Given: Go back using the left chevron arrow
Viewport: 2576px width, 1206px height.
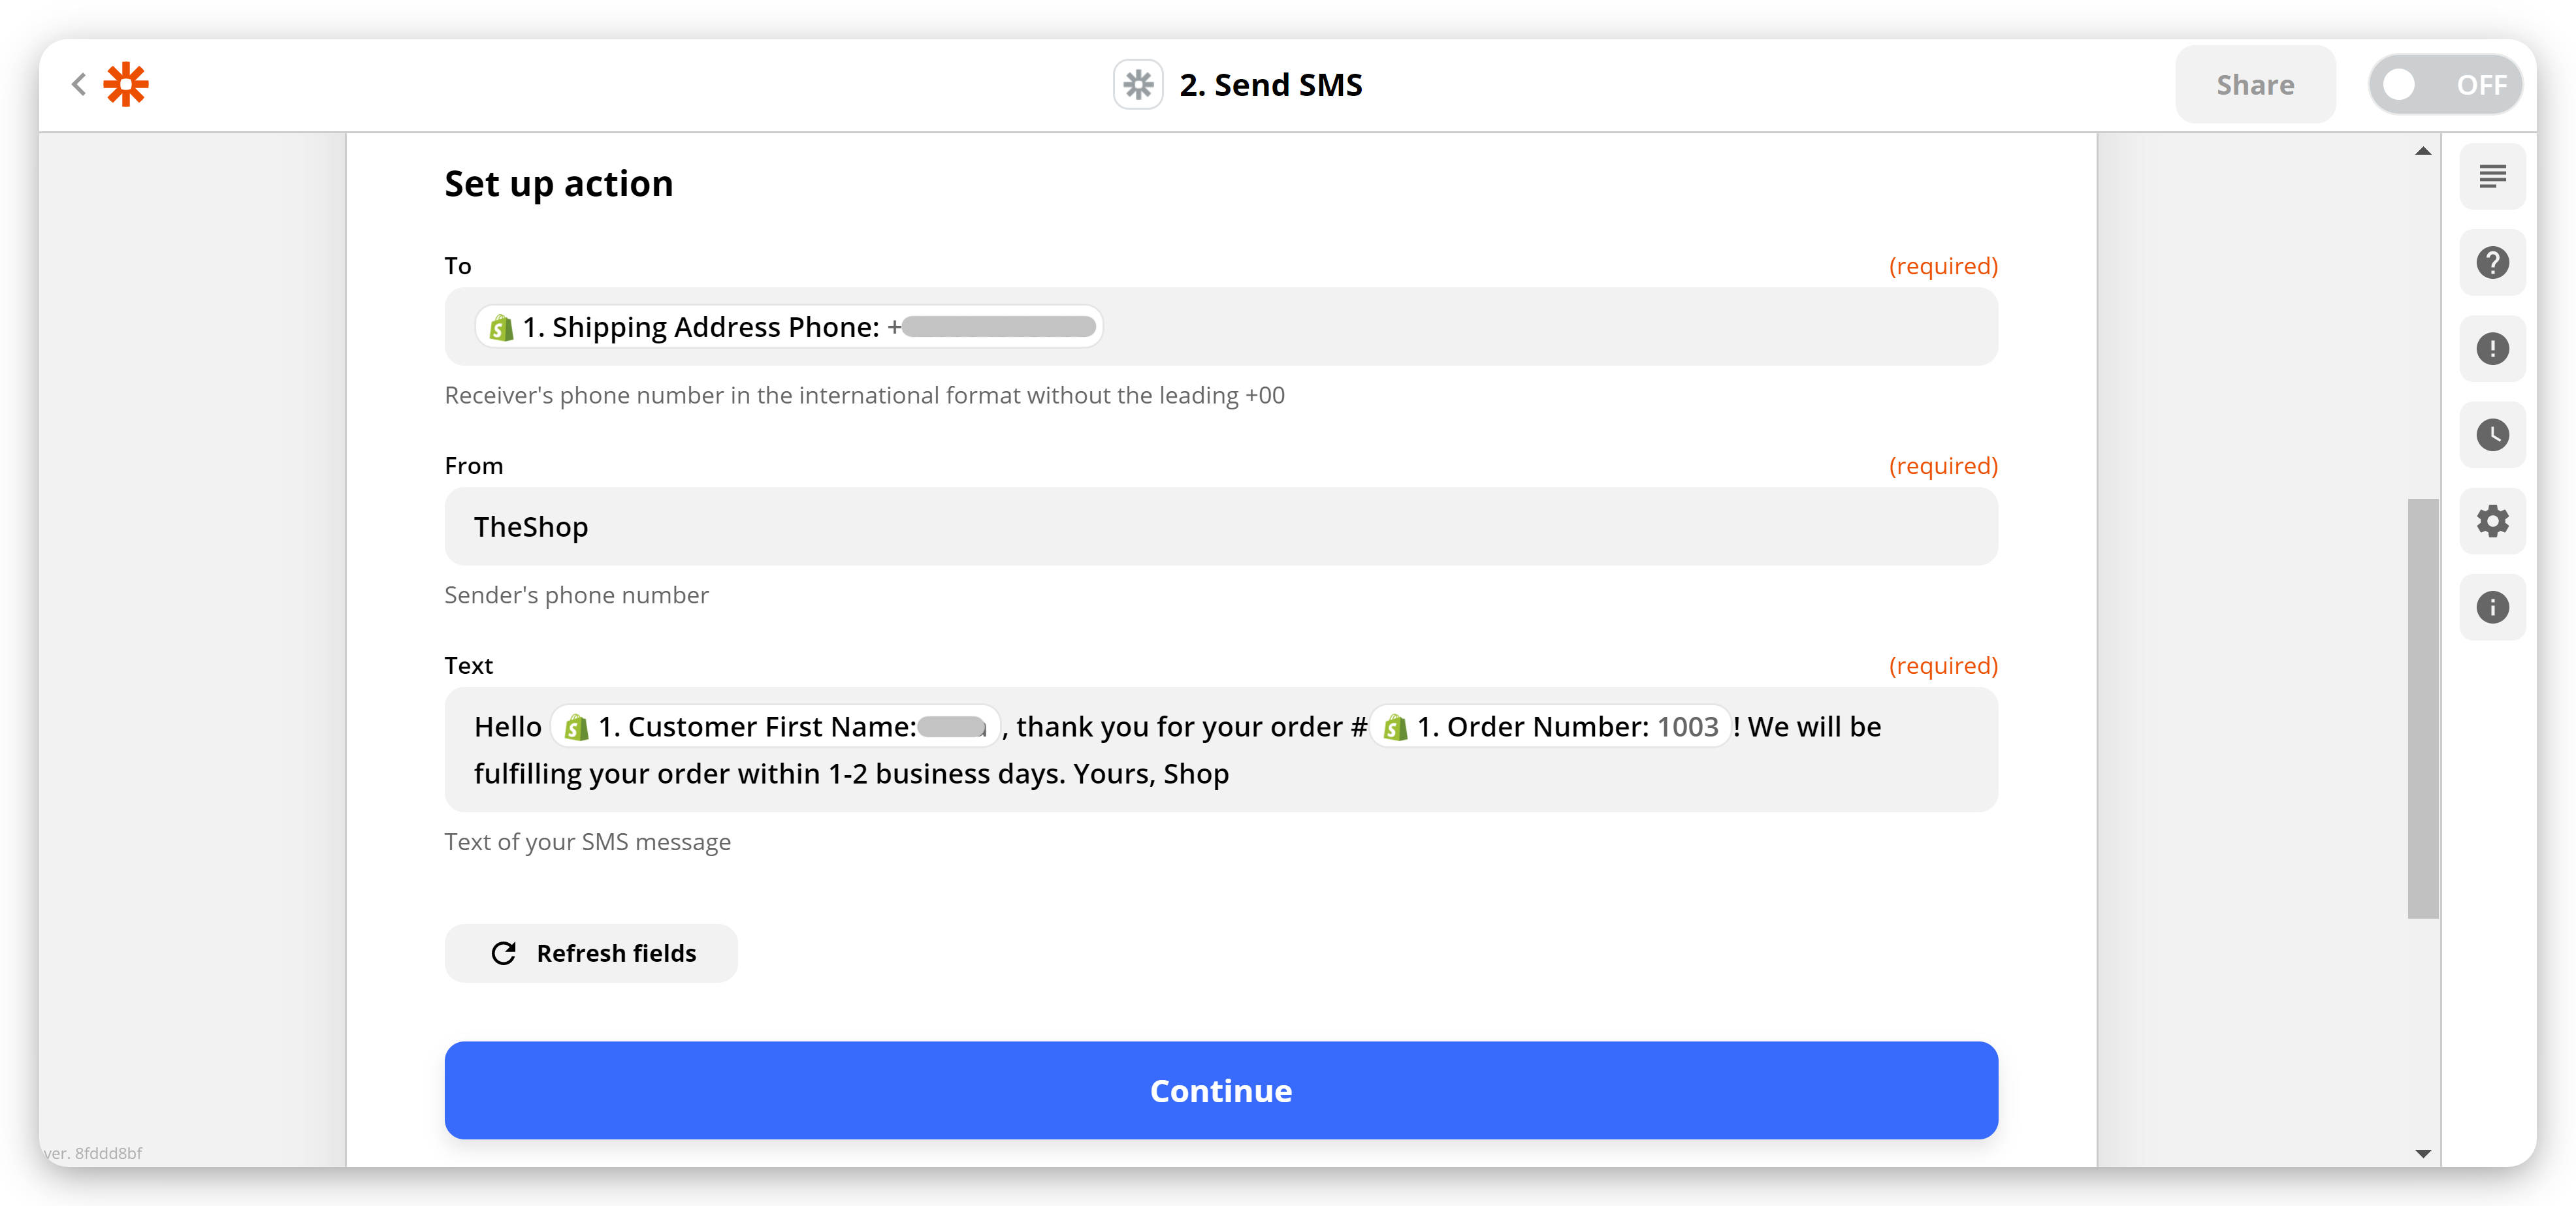Looking at the screenshot, I should [79, 84].
